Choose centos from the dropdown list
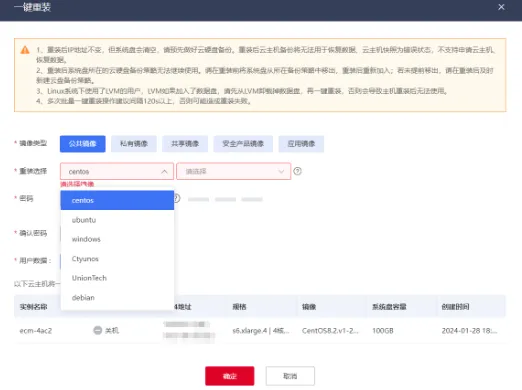522x390 pixels. (x=117, y=200)
